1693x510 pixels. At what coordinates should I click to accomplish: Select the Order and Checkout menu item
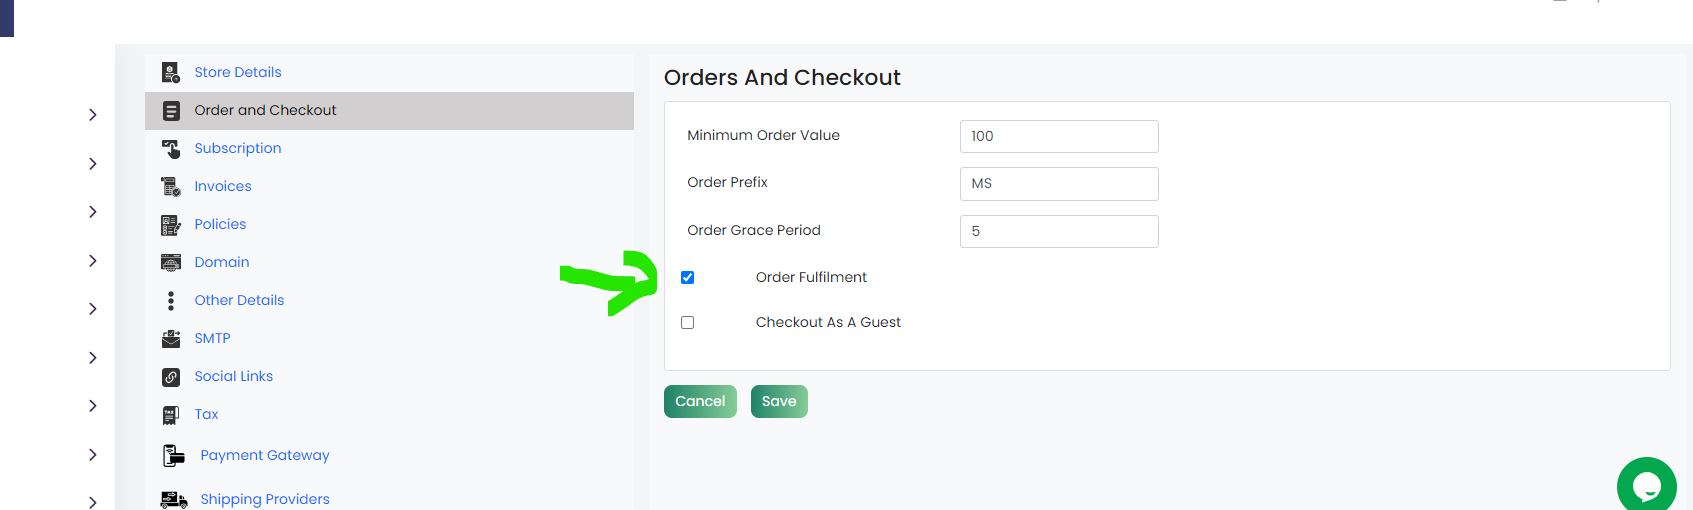(x=389, y=110)
